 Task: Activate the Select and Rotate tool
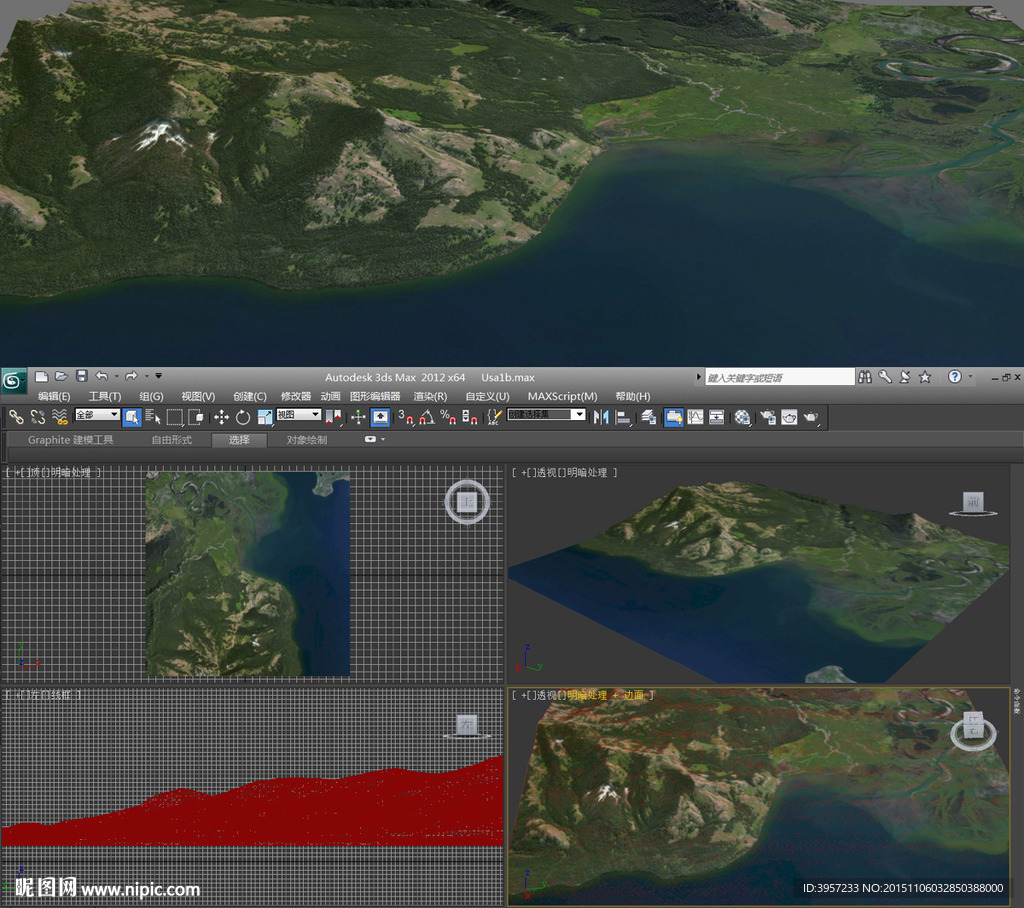pos(243,417)
